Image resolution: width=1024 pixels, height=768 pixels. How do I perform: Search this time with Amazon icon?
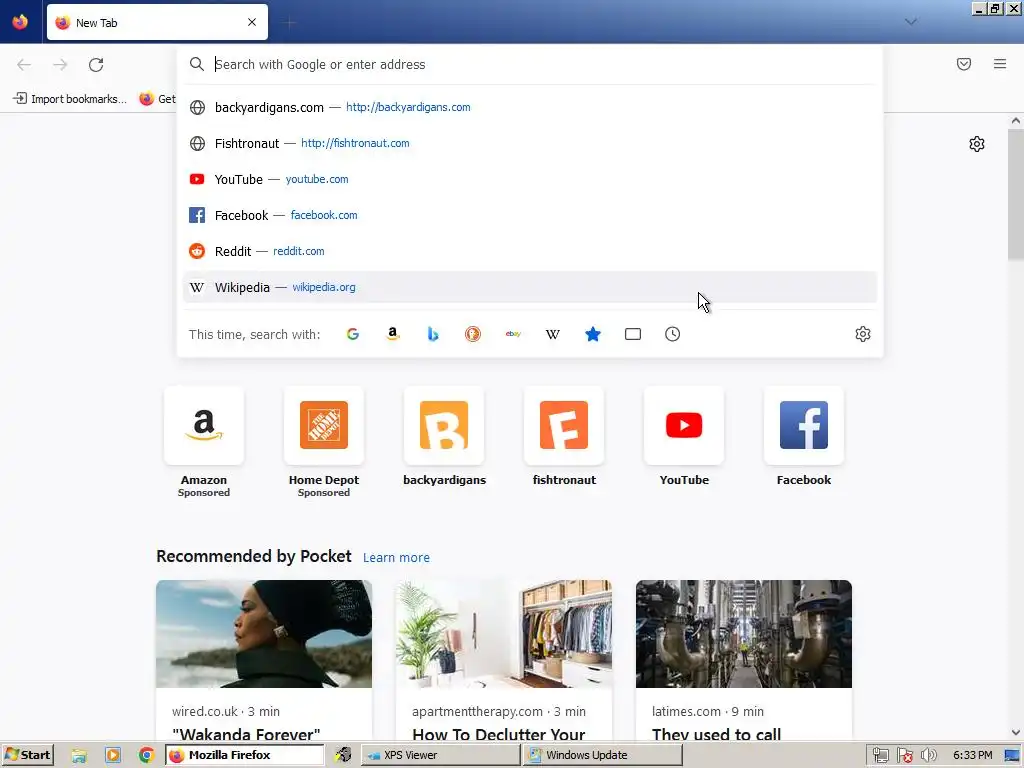392,334
